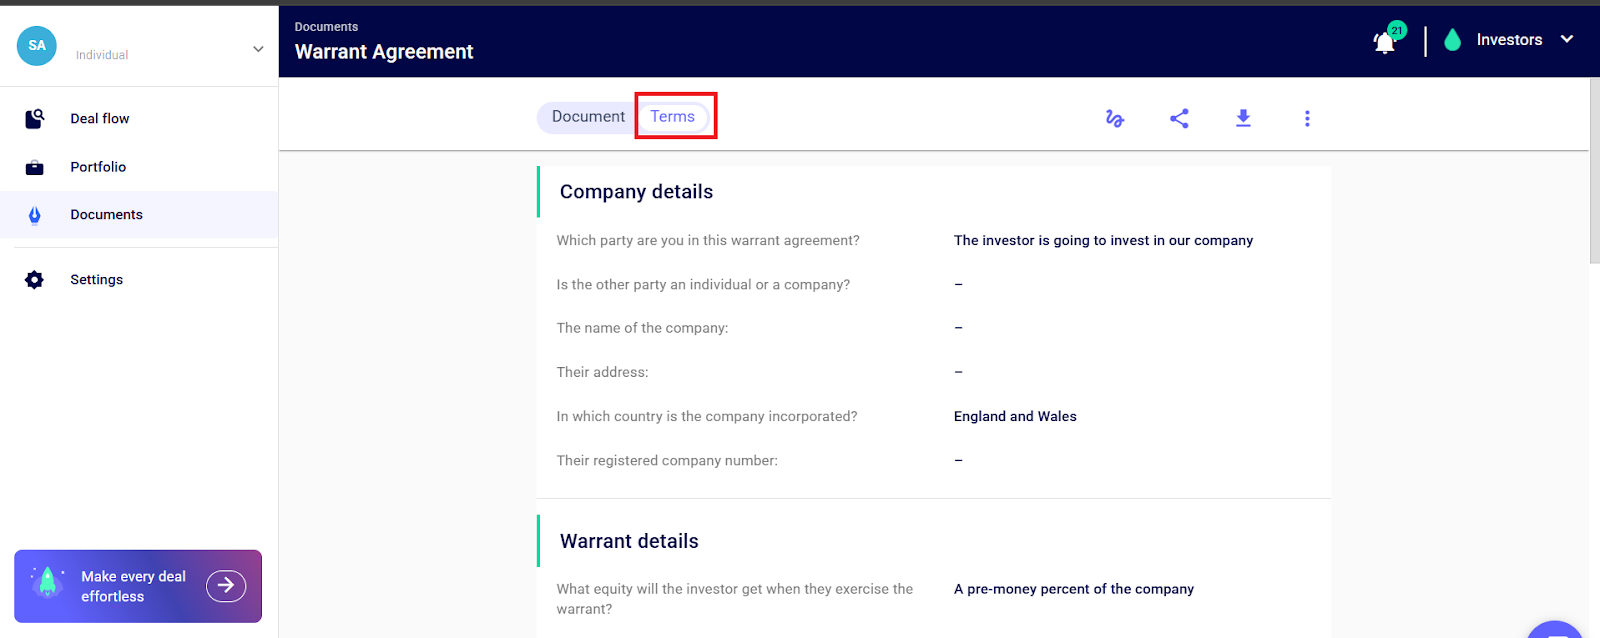Click the Documents breadcrumb link
Viewport: 1600px width, 638px height.
[326, 27]
